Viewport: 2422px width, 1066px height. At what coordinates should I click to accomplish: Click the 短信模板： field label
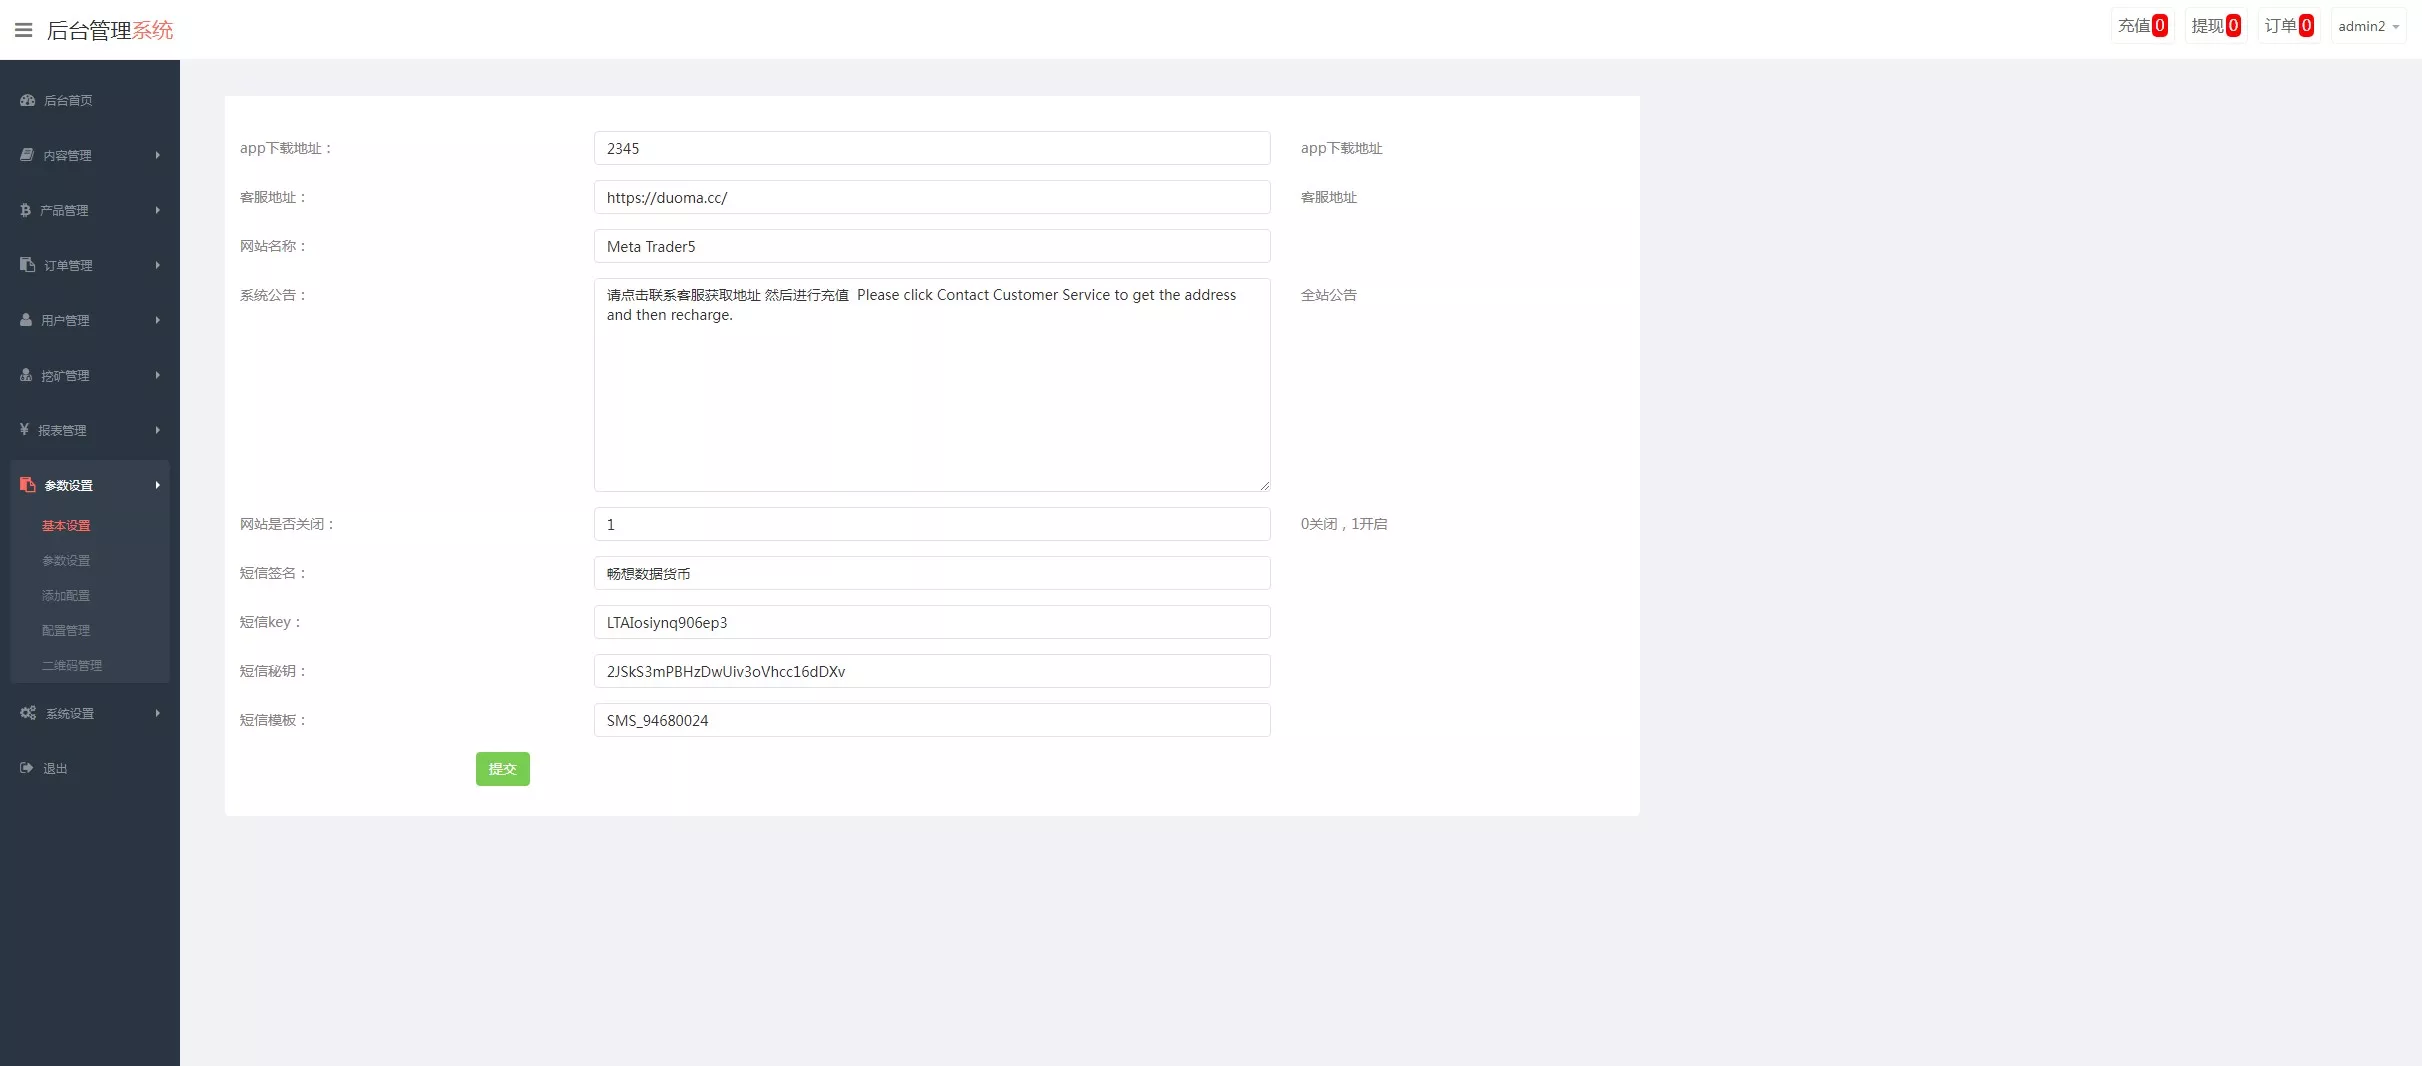tap(274, 720)
